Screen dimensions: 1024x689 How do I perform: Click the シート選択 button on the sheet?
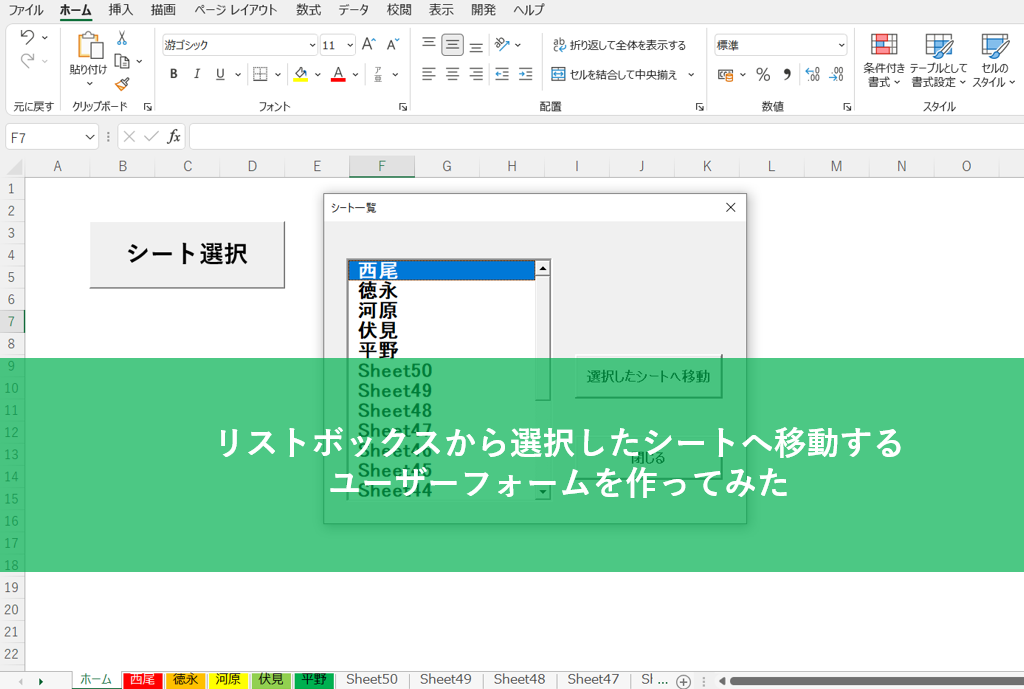pyautogui.click(x=187, y=254)
